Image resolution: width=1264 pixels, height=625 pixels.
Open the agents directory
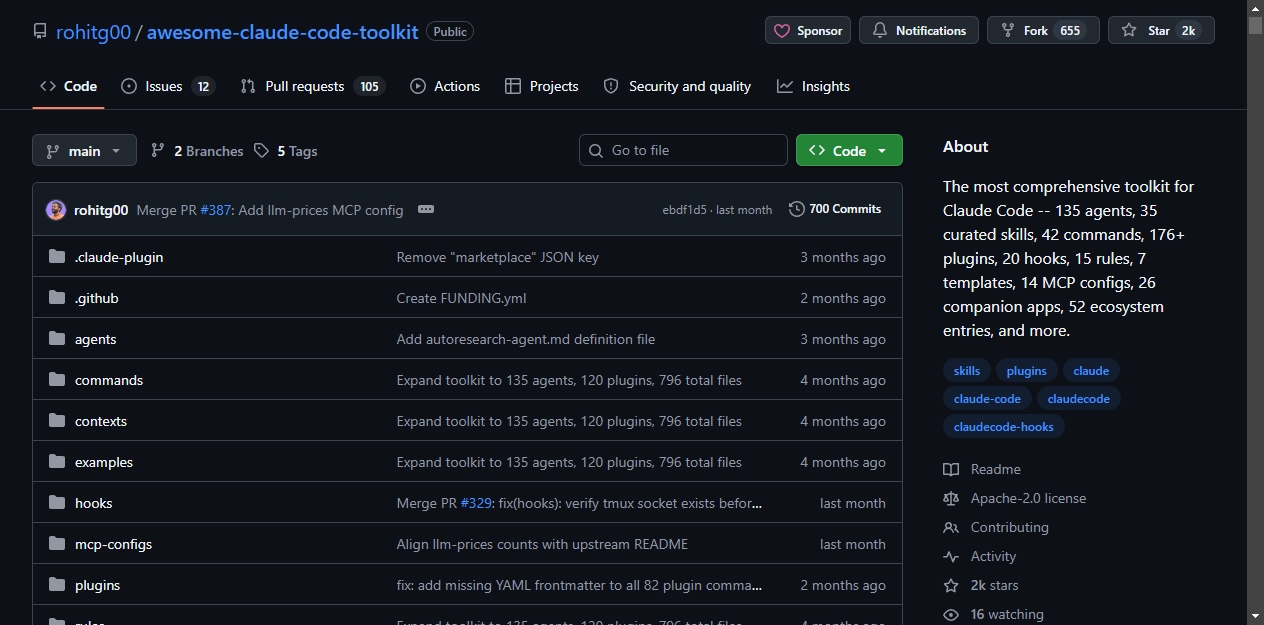(96, 339)
